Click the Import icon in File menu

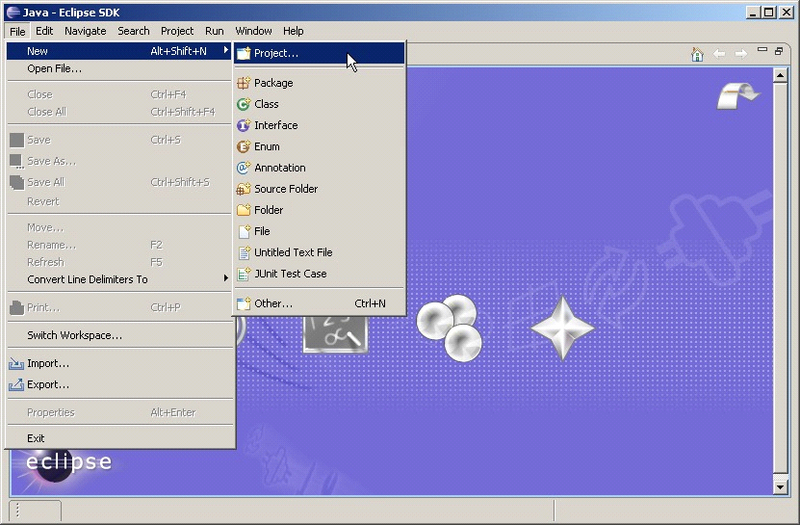tap(16, 364)
